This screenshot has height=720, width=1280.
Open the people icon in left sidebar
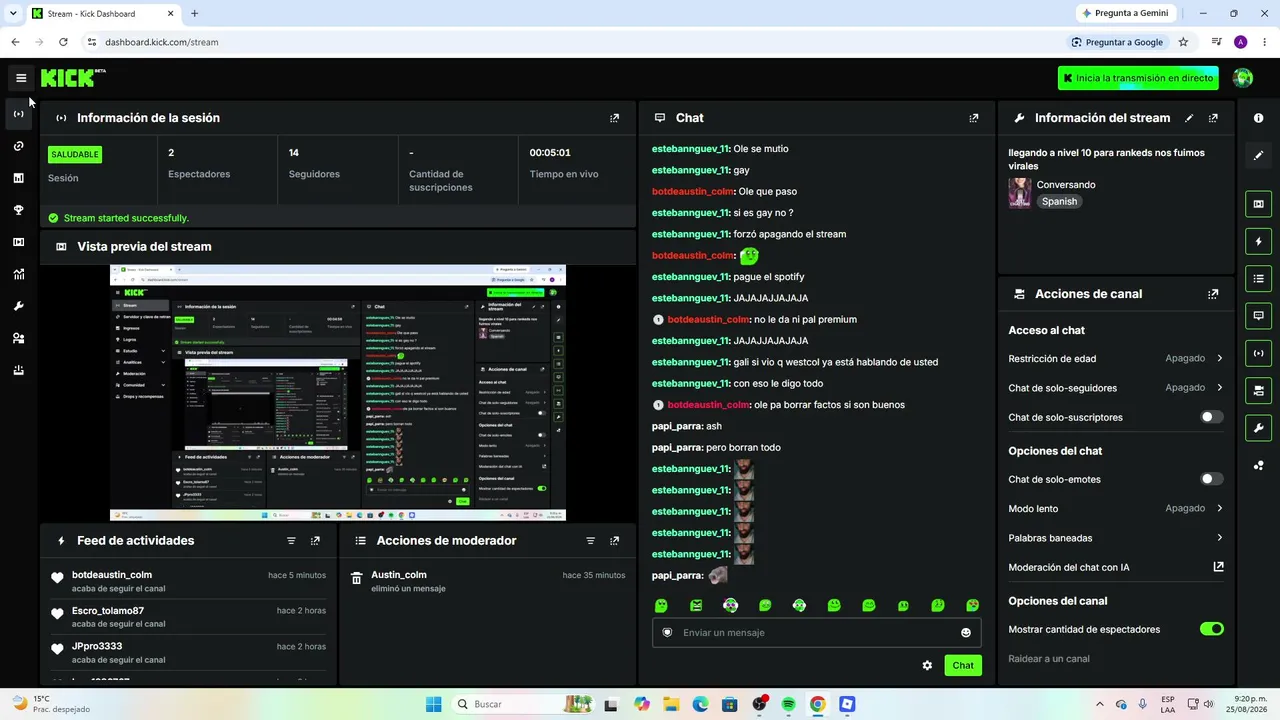coord(19,338)
